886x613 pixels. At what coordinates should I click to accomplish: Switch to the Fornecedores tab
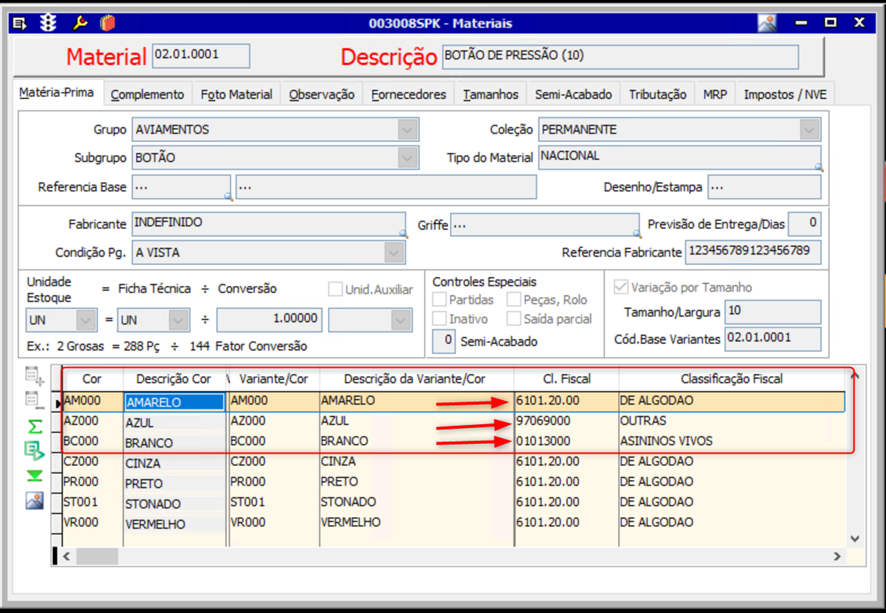click(408, 94)
